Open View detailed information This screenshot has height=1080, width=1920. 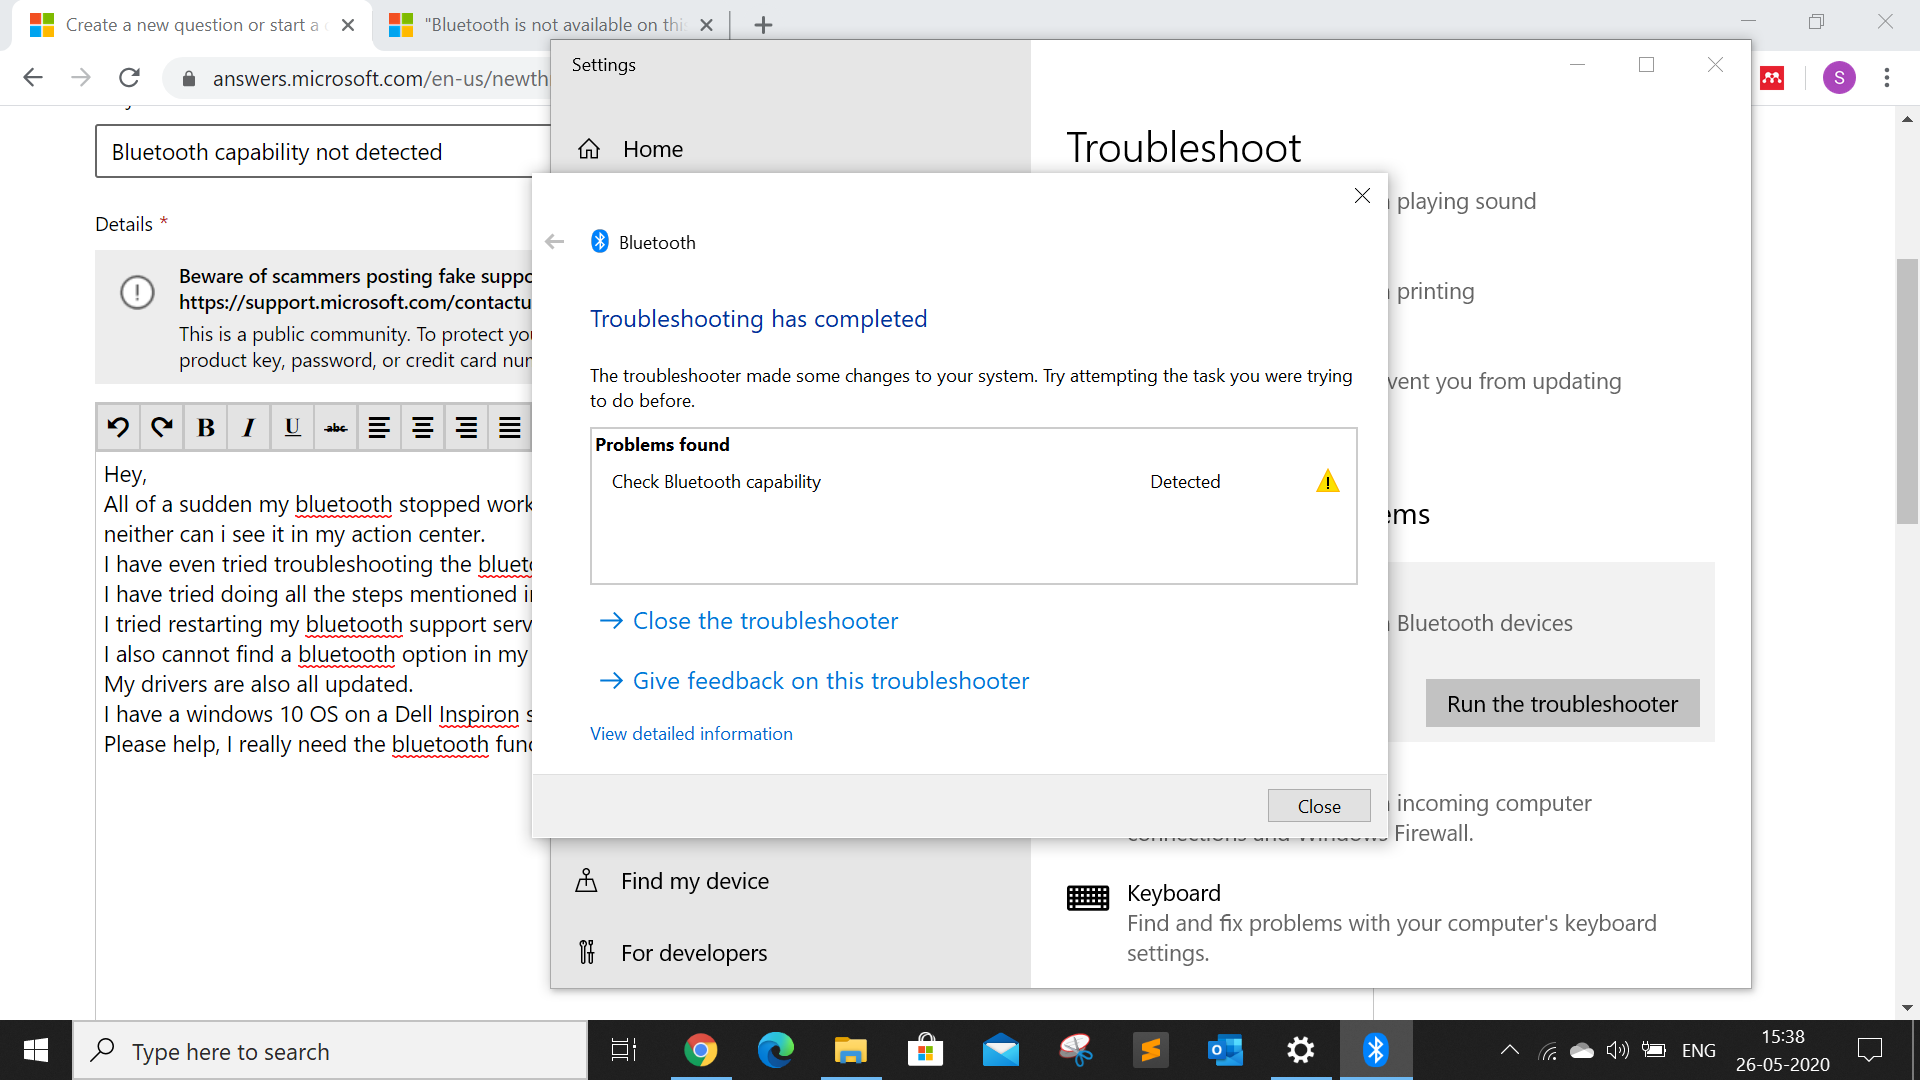coord(691,733)
